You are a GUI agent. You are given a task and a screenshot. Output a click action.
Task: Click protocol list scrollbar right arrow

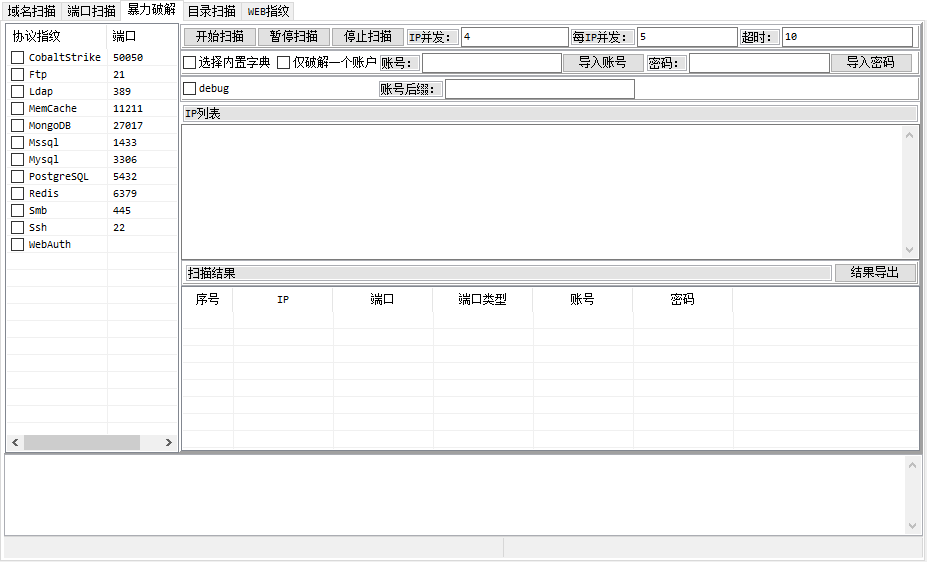[x=168, y=443]
